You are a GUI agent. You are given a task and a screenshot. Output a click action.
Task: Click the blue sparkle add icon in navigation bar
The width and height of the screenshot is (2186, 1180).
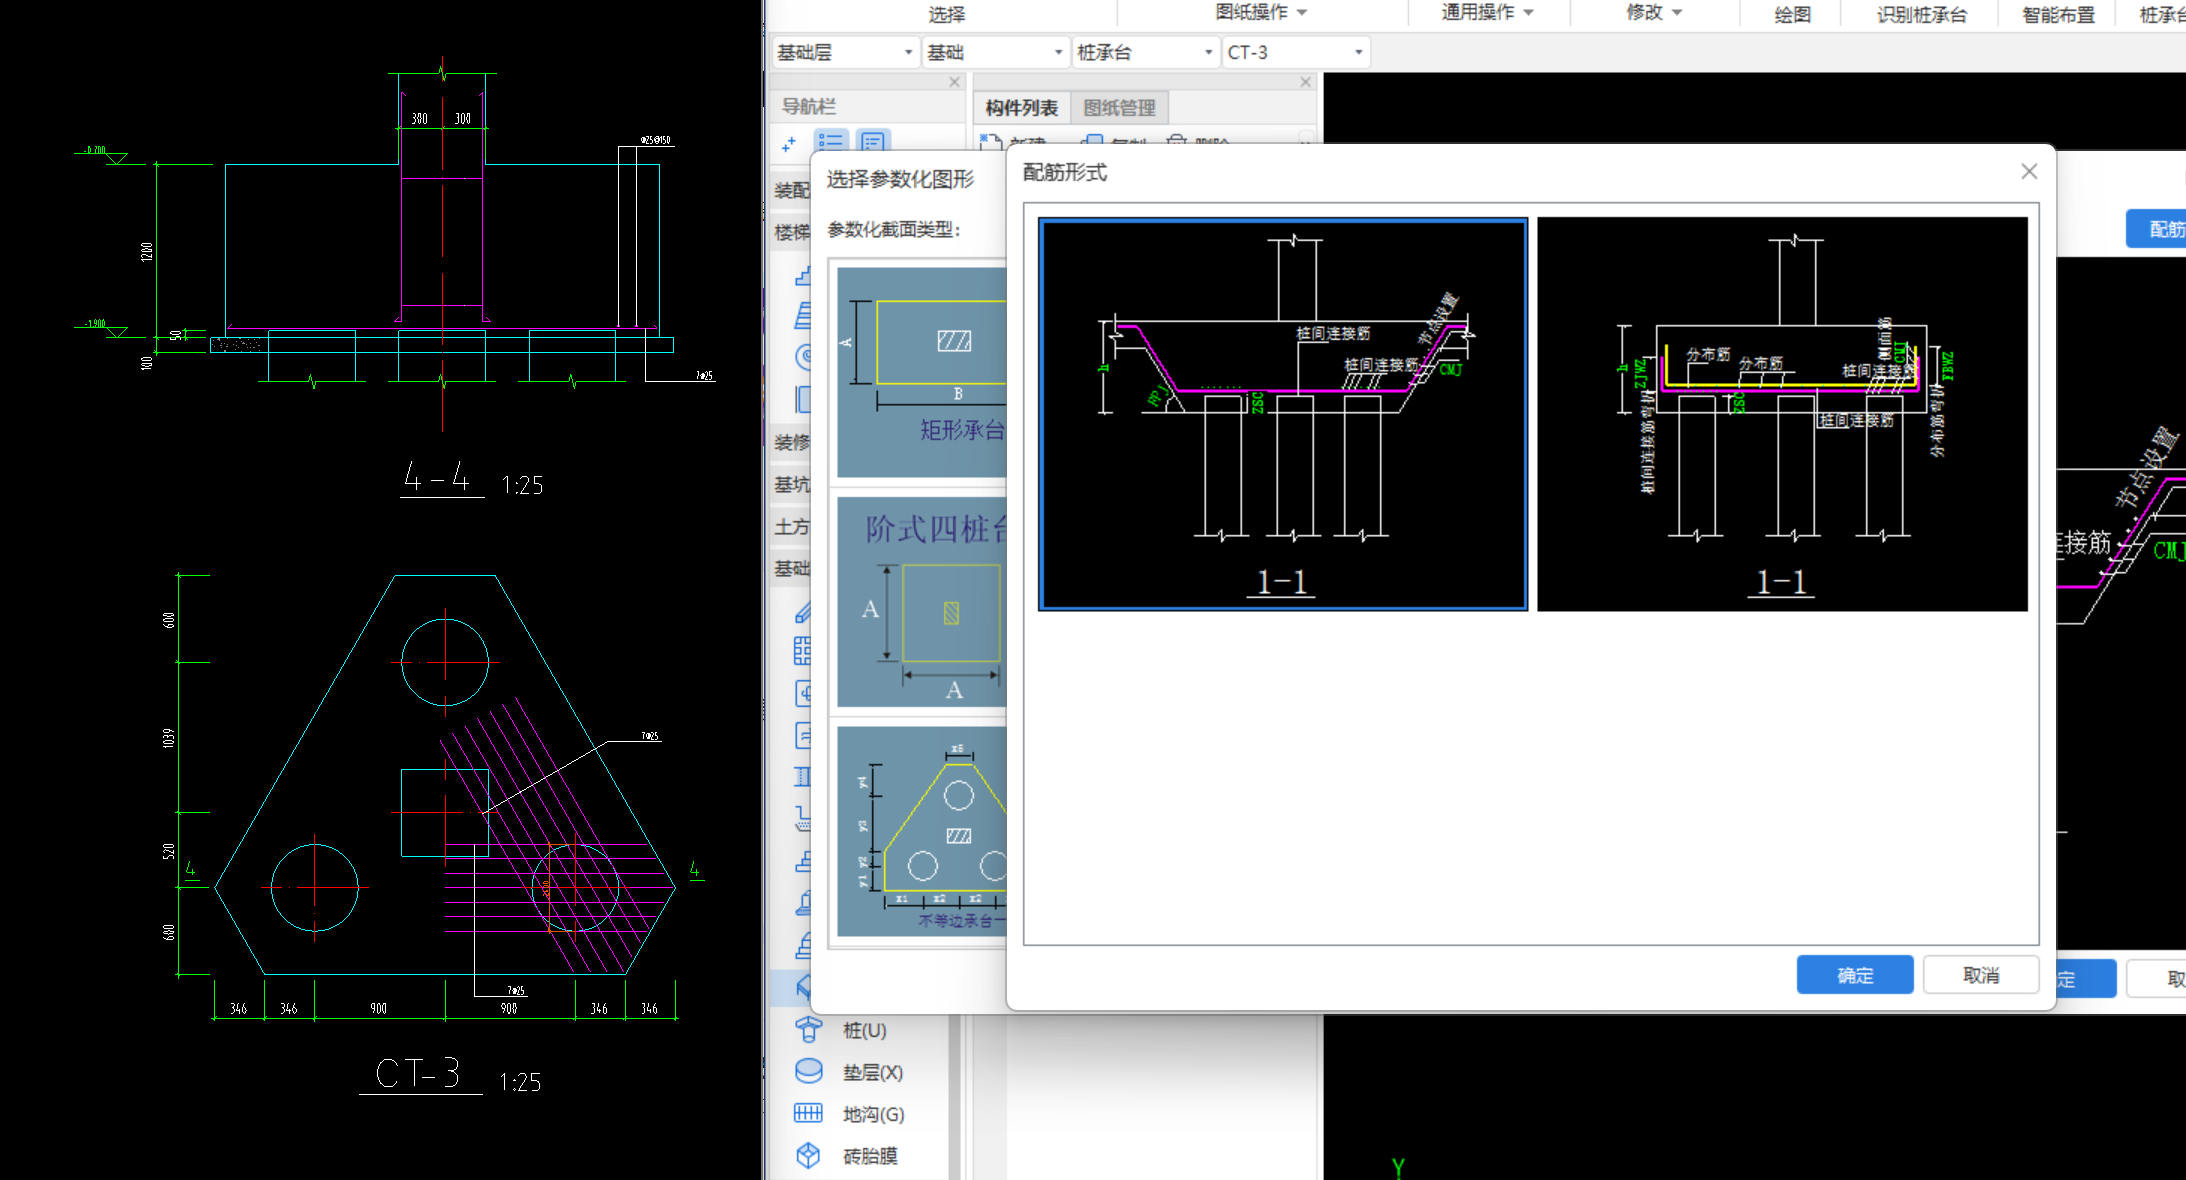[x=789, y=144]
